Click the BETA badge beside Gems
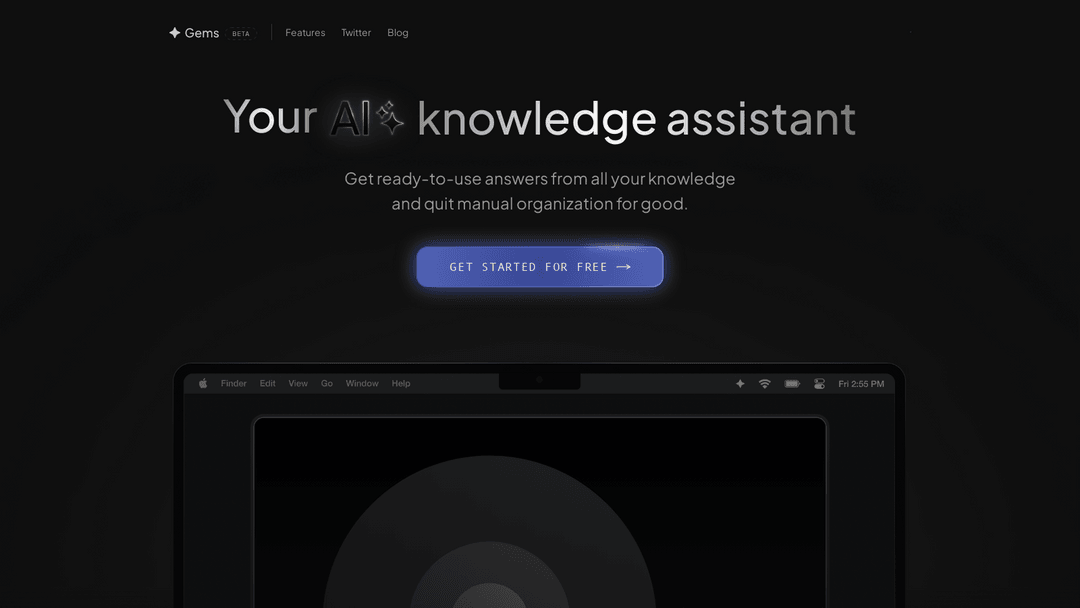Viewport: 1080px width, 608px height. click(x=241, y=34)
